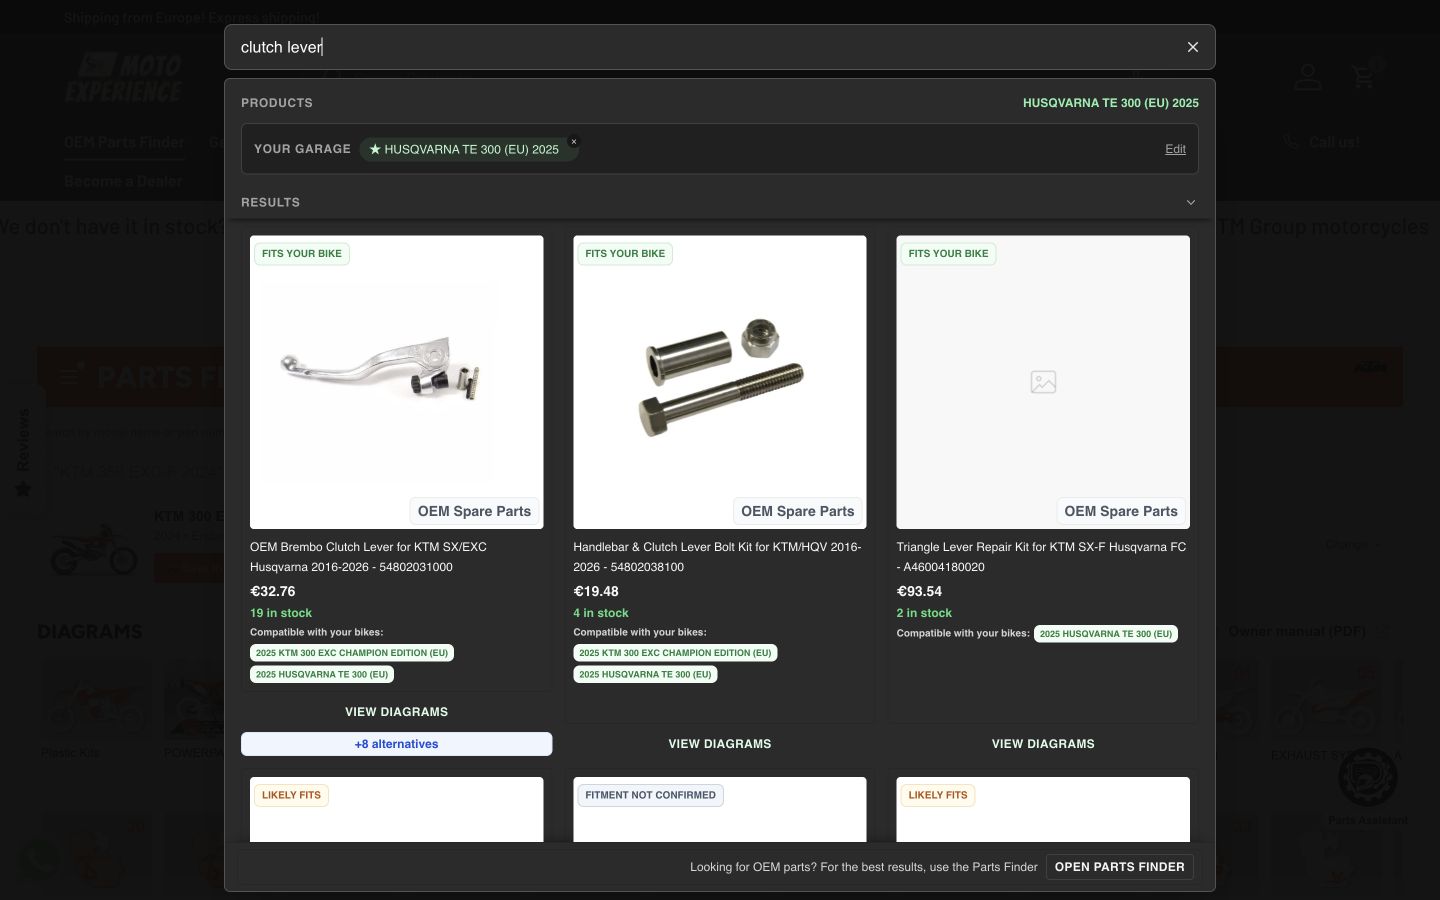Open Become a Dealer menu item

[123, 181]
